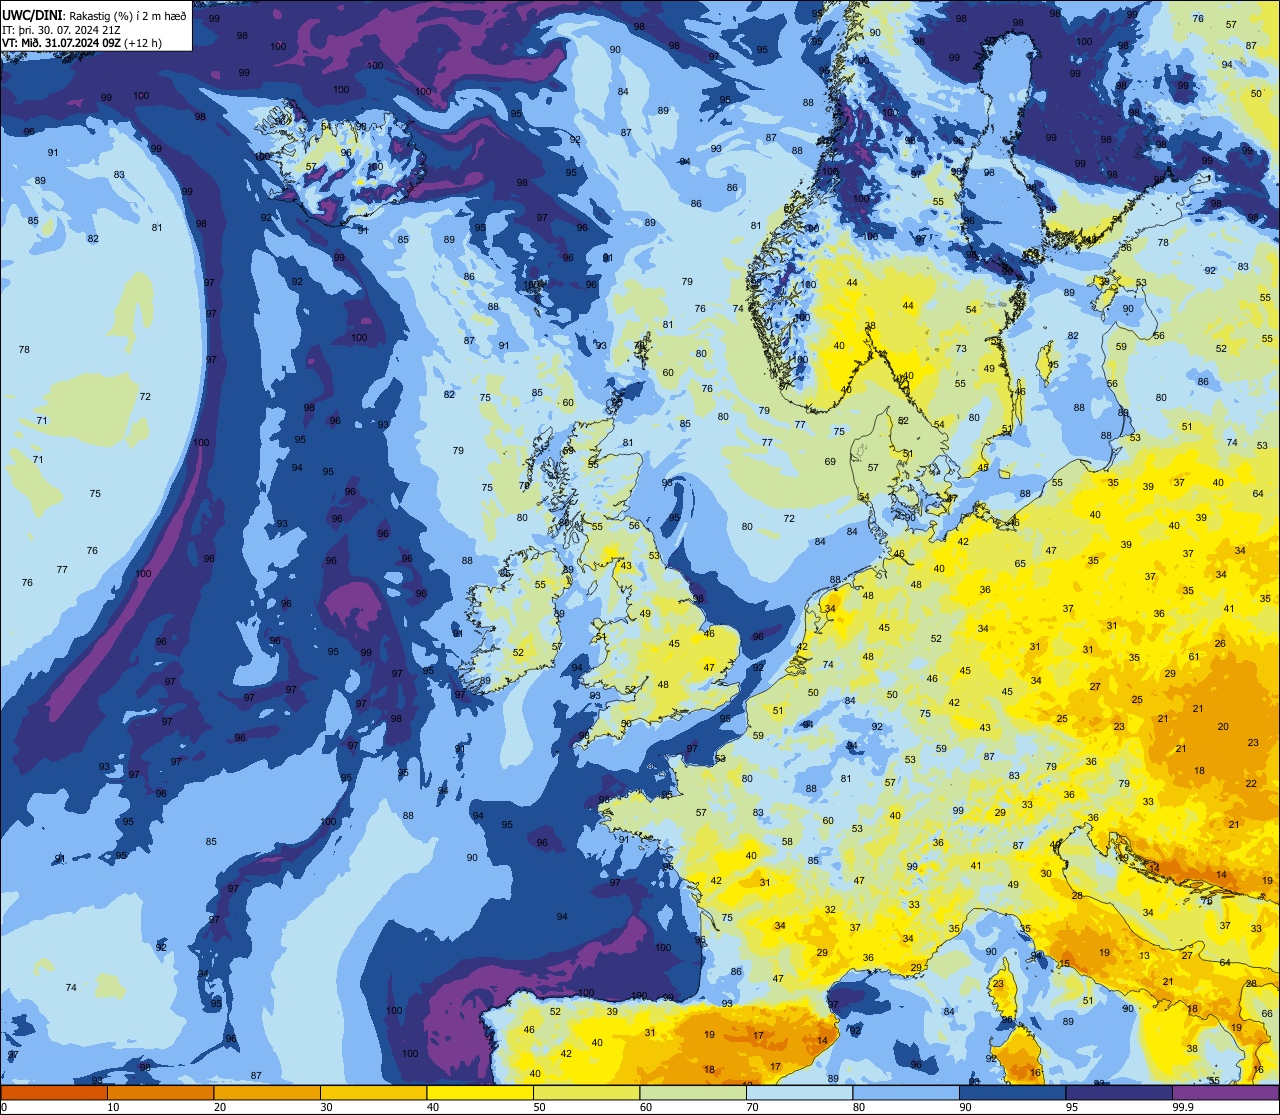
Task: Click the legend scale label '80'
Action: (859, 1107)
